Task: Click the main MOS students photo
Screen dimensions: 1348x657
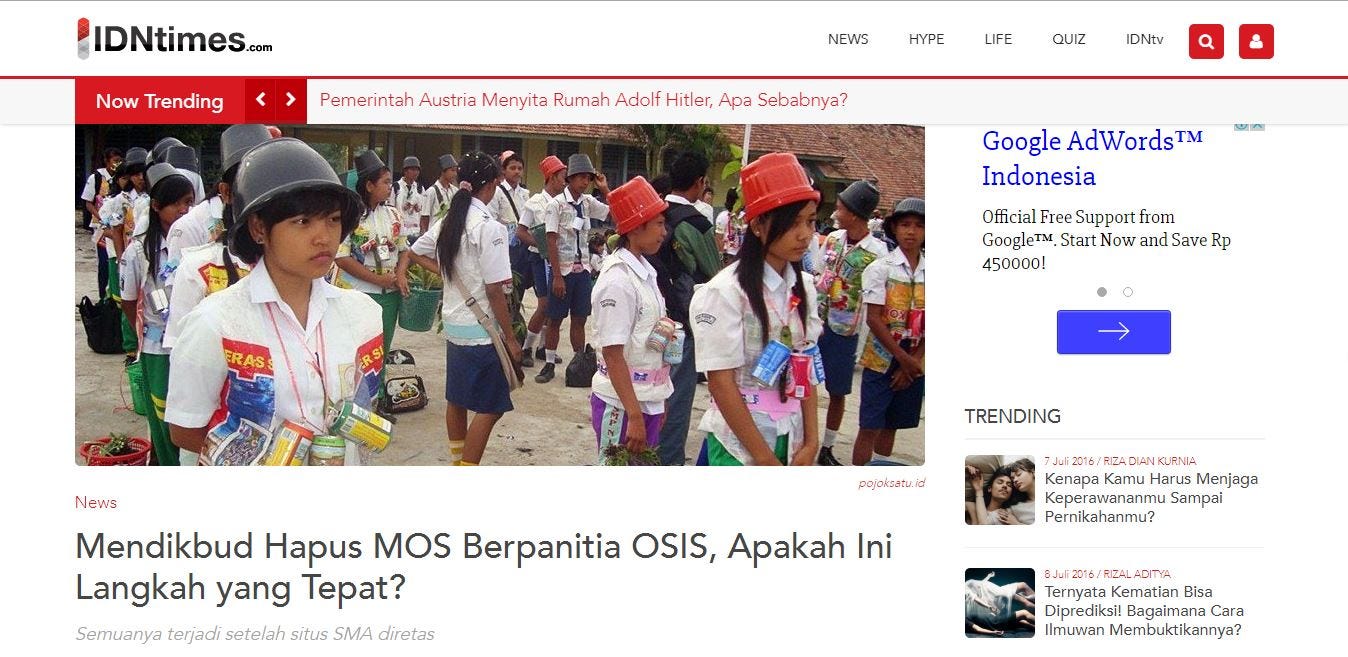Action: tap(500, 295)
